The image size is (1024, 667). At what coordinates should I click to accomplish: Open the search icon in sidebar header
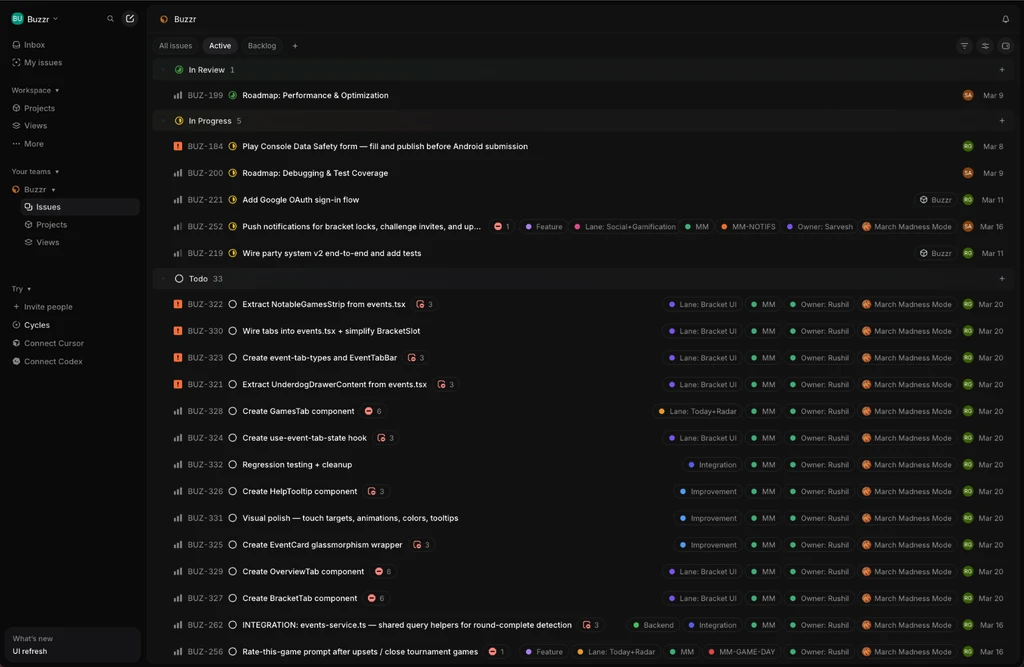tap(111, 19)
